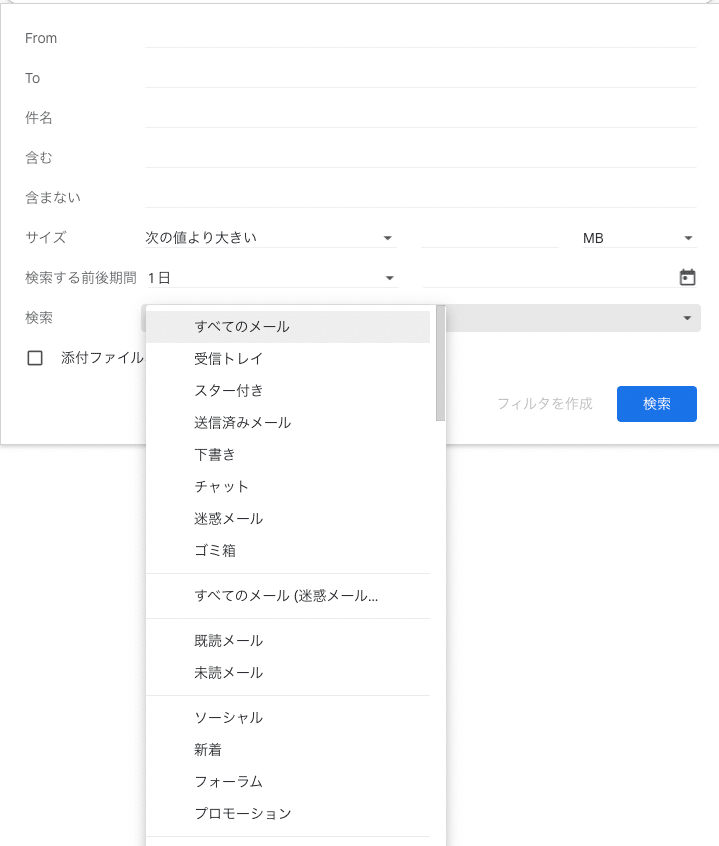The image size is (719, 846).
Task: Open the calendar date picker icon
Action: [687, 277]
